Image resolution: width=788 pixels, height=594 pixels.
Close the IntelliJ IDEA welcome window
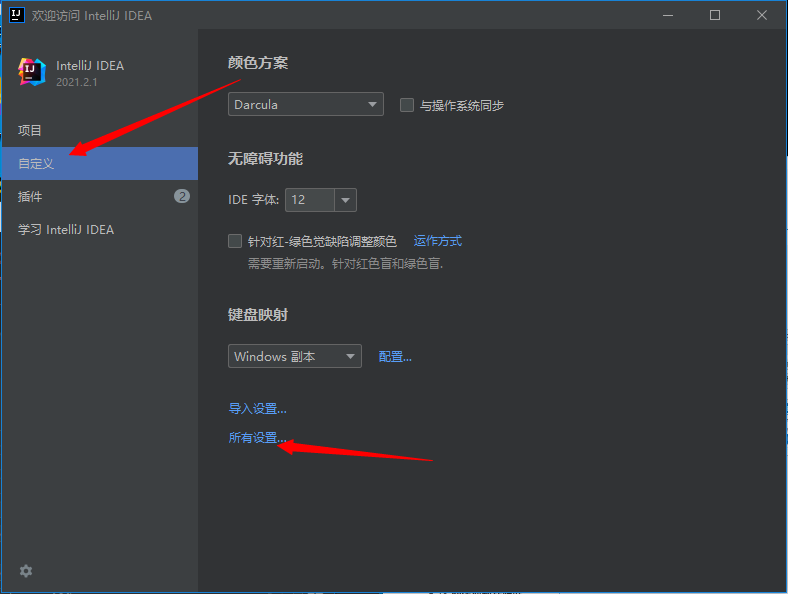click(761, 15)
